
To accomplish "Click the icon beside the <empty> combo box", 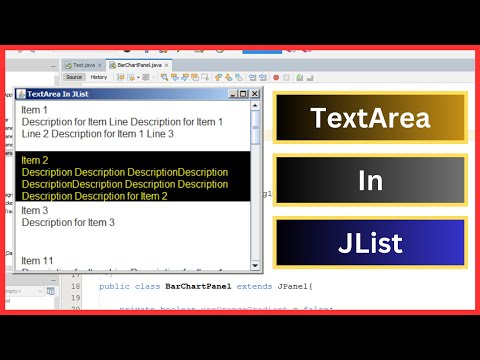I will pos(50,291).
